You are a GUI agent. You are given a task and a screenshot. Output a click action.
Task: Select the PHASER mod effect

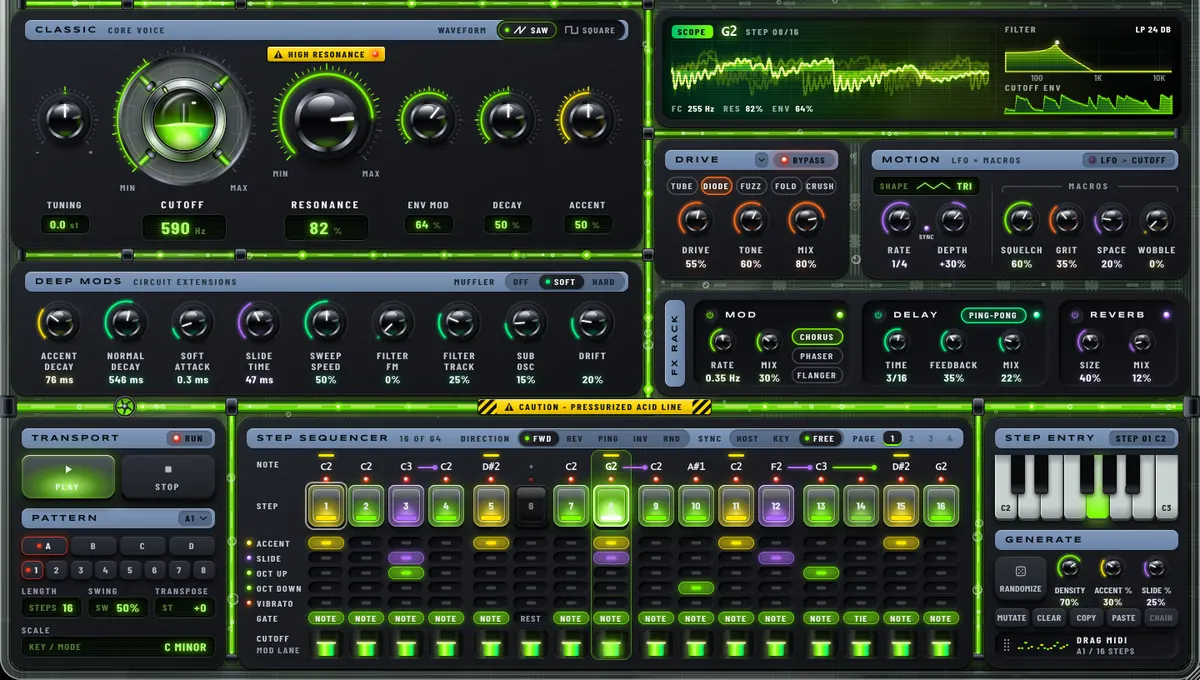coord(818,356)
